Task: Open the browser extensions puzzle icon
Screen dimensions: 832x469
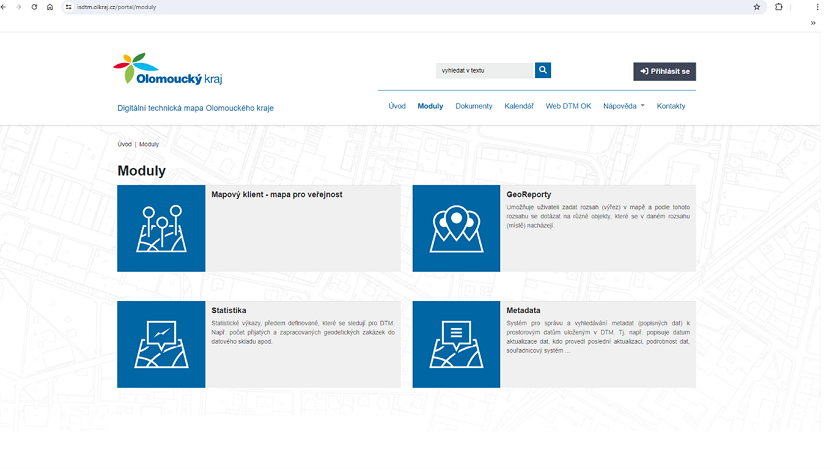Action: [778, 7]
